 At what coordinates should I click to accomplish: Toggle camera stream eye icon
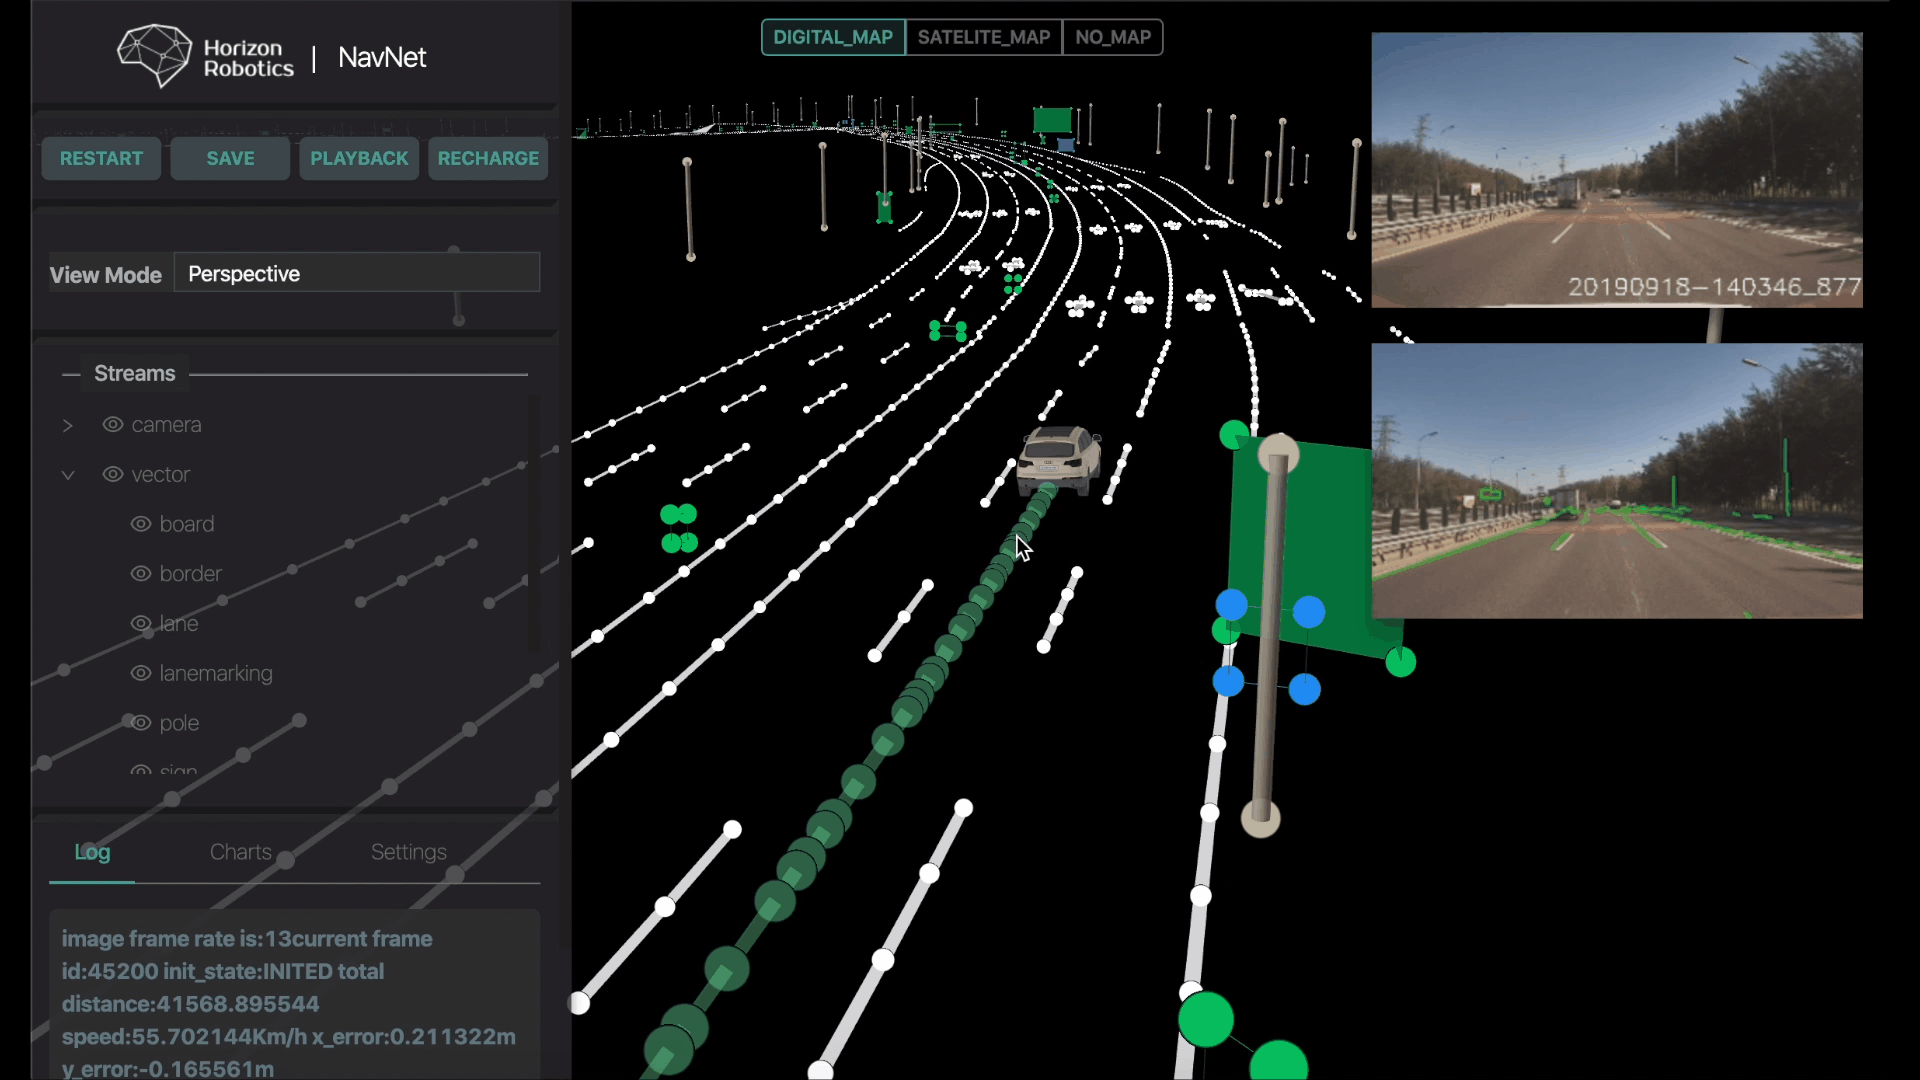(113, 425)
